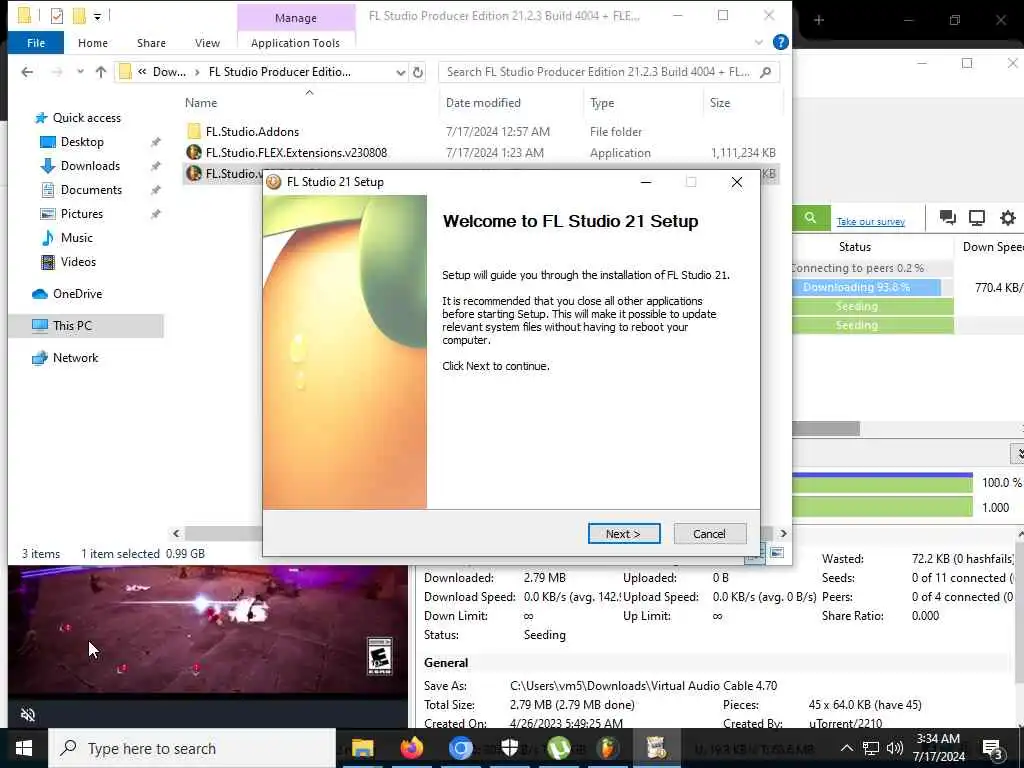Open the Application Tools tab
This screenshot has width=1024, height=768.
click(295, 42)
